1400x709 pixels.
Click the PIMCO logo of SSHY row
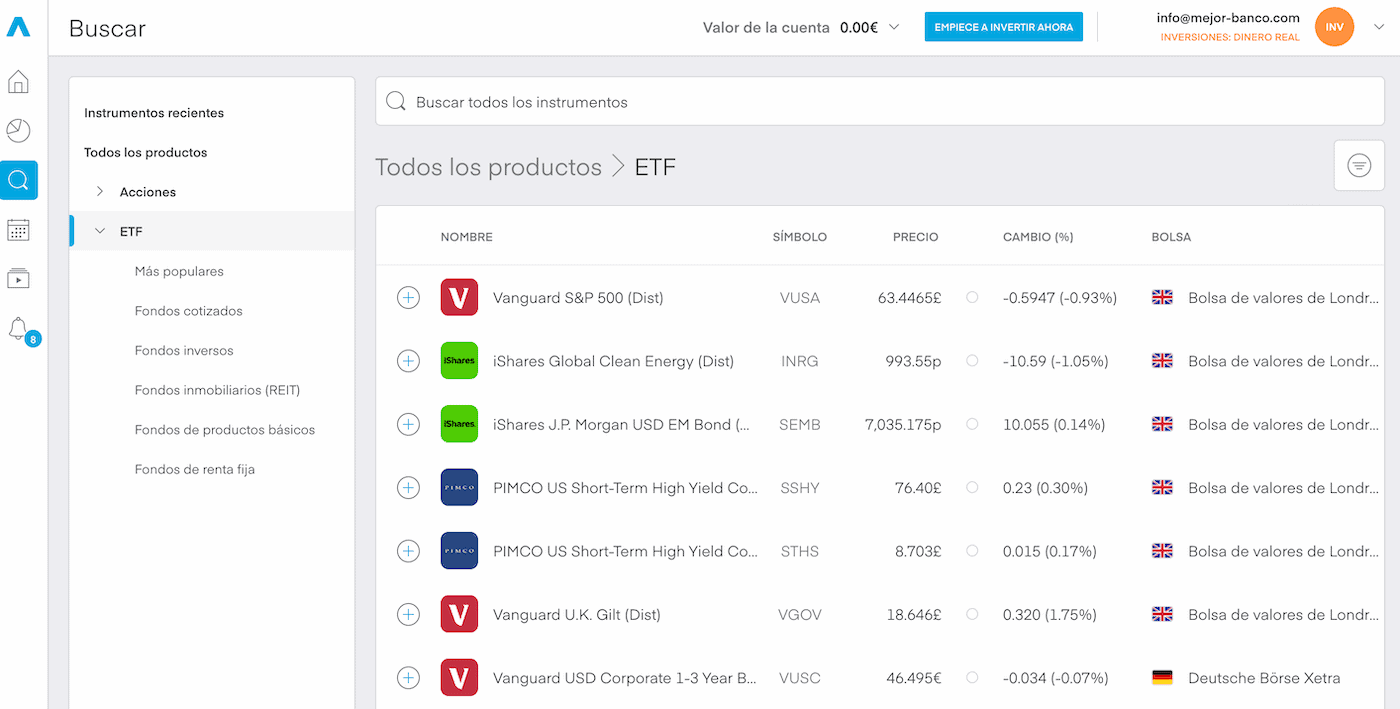click(459, 488)
